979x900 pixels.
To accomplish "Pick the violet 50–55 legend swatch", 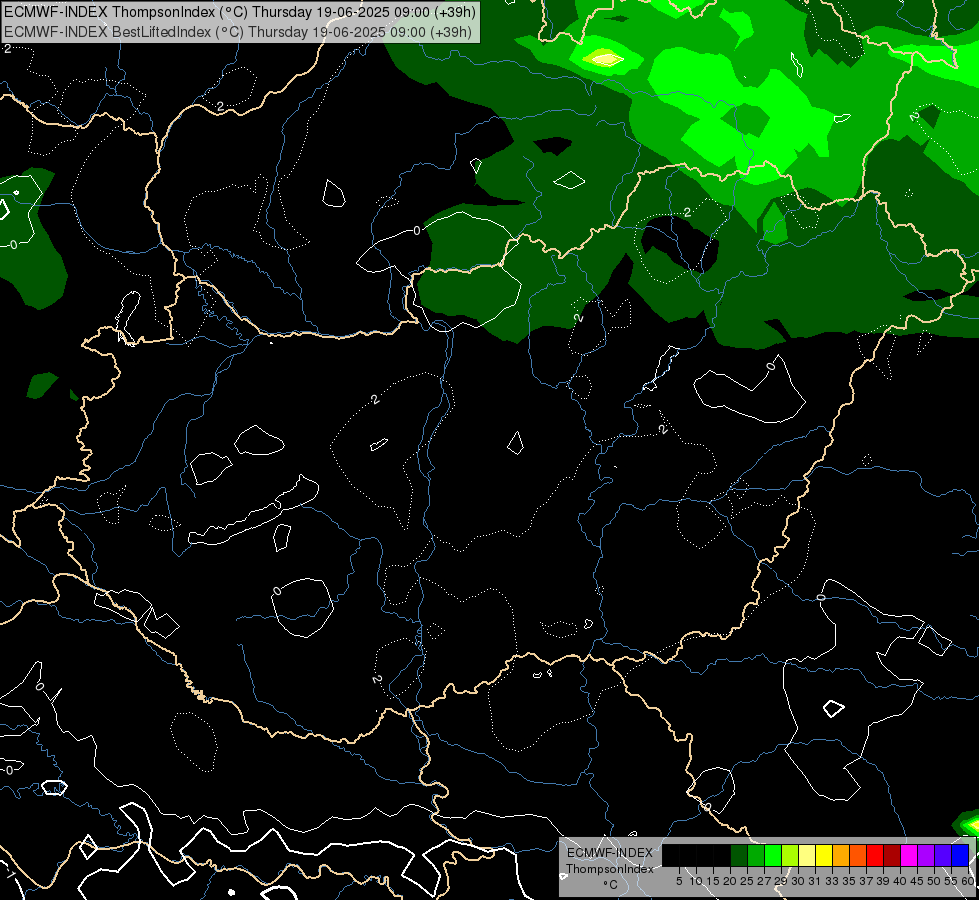I will [943, 855].
